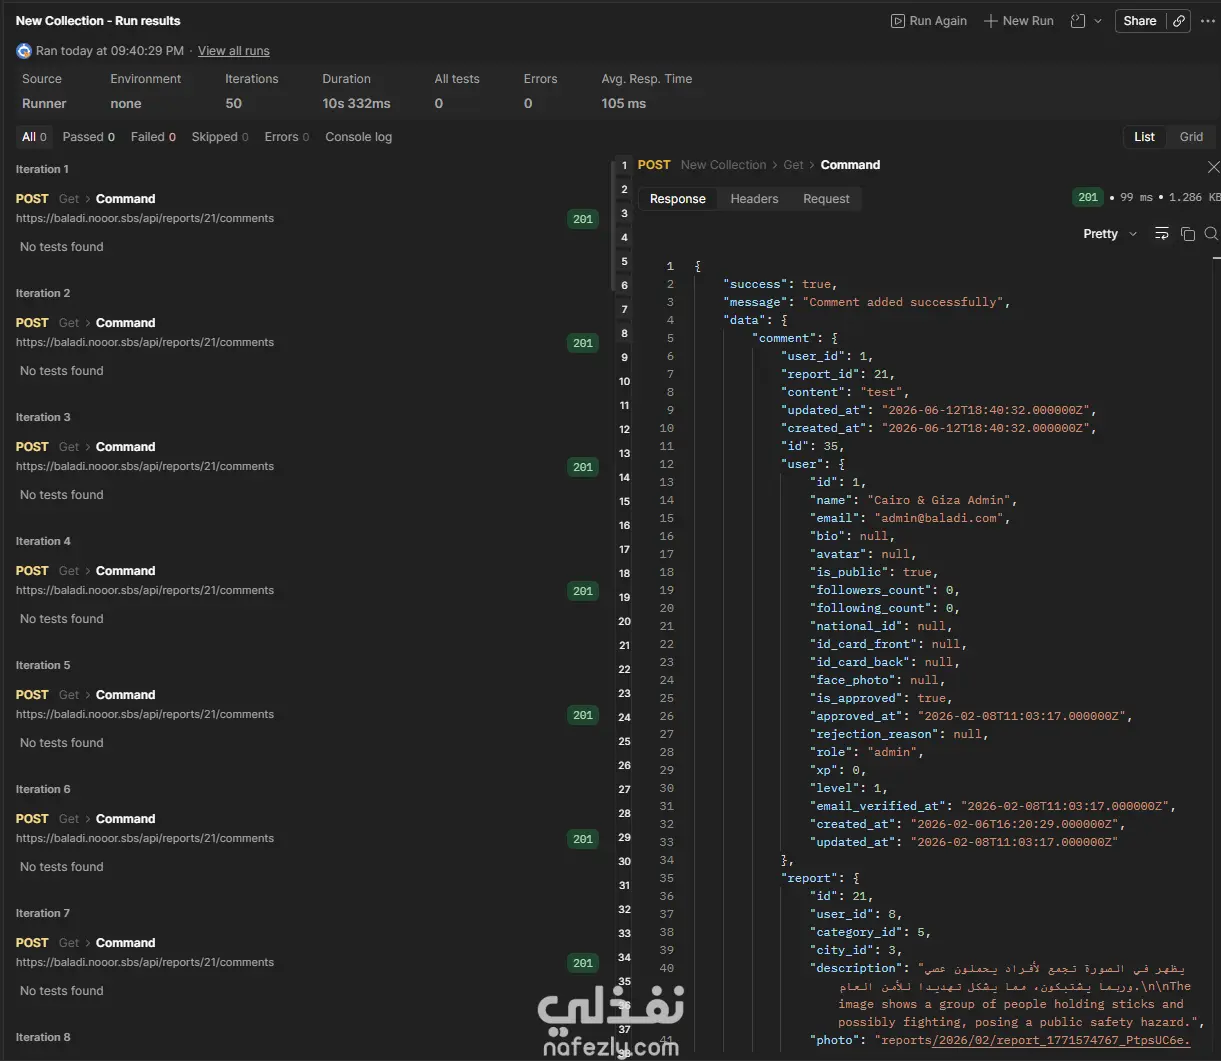Click the Get folder in breadcrumb
Screen dimensions: 1221x1061
[x=793, y=165]
